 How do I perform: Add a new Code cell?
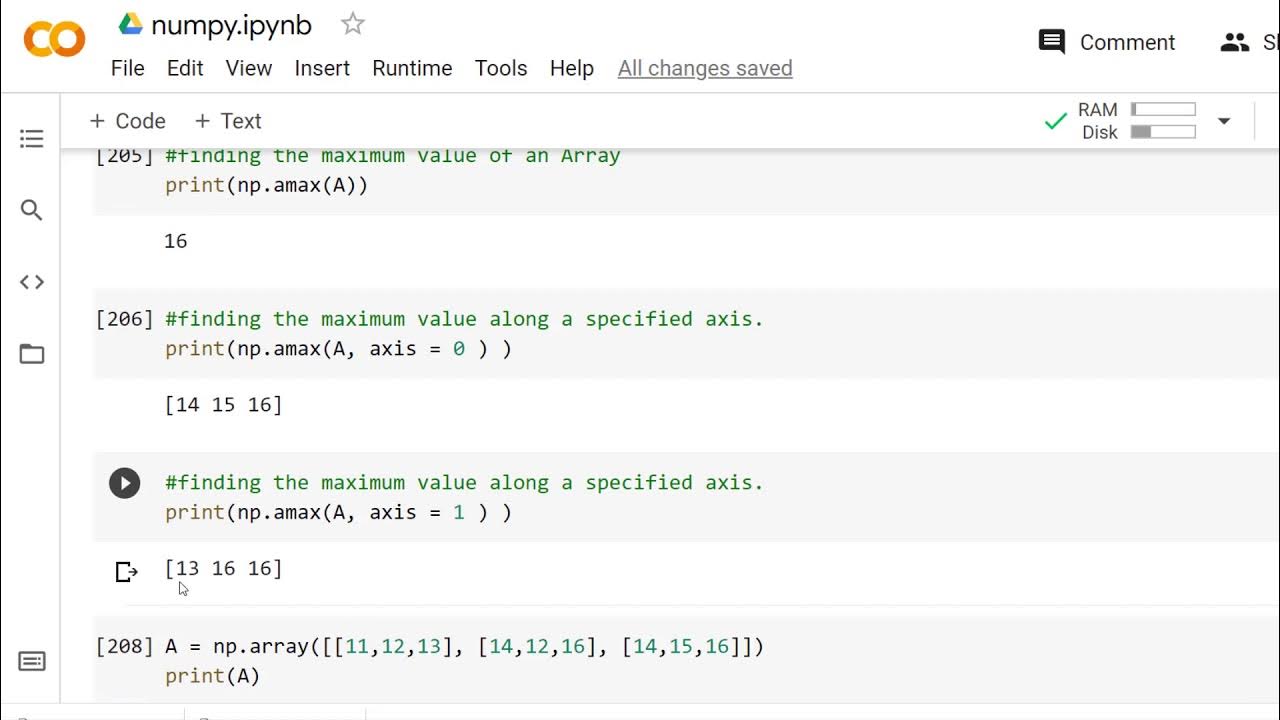[127, 121]
